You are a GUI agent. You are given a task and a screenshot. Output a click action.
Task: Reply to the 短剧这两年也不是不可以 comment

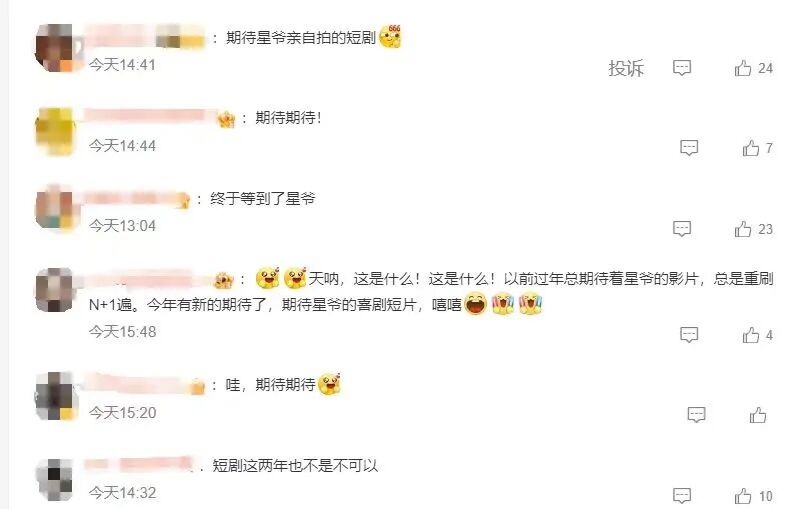pyautogui.click(x=682, y=495)
